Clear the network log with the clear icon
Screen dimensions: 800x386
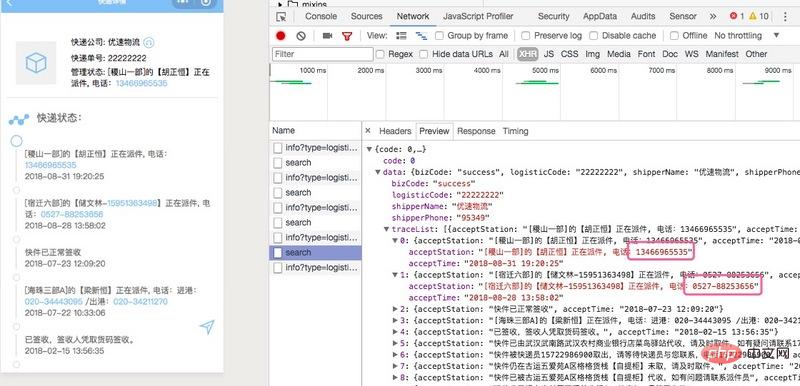(301, 36)
